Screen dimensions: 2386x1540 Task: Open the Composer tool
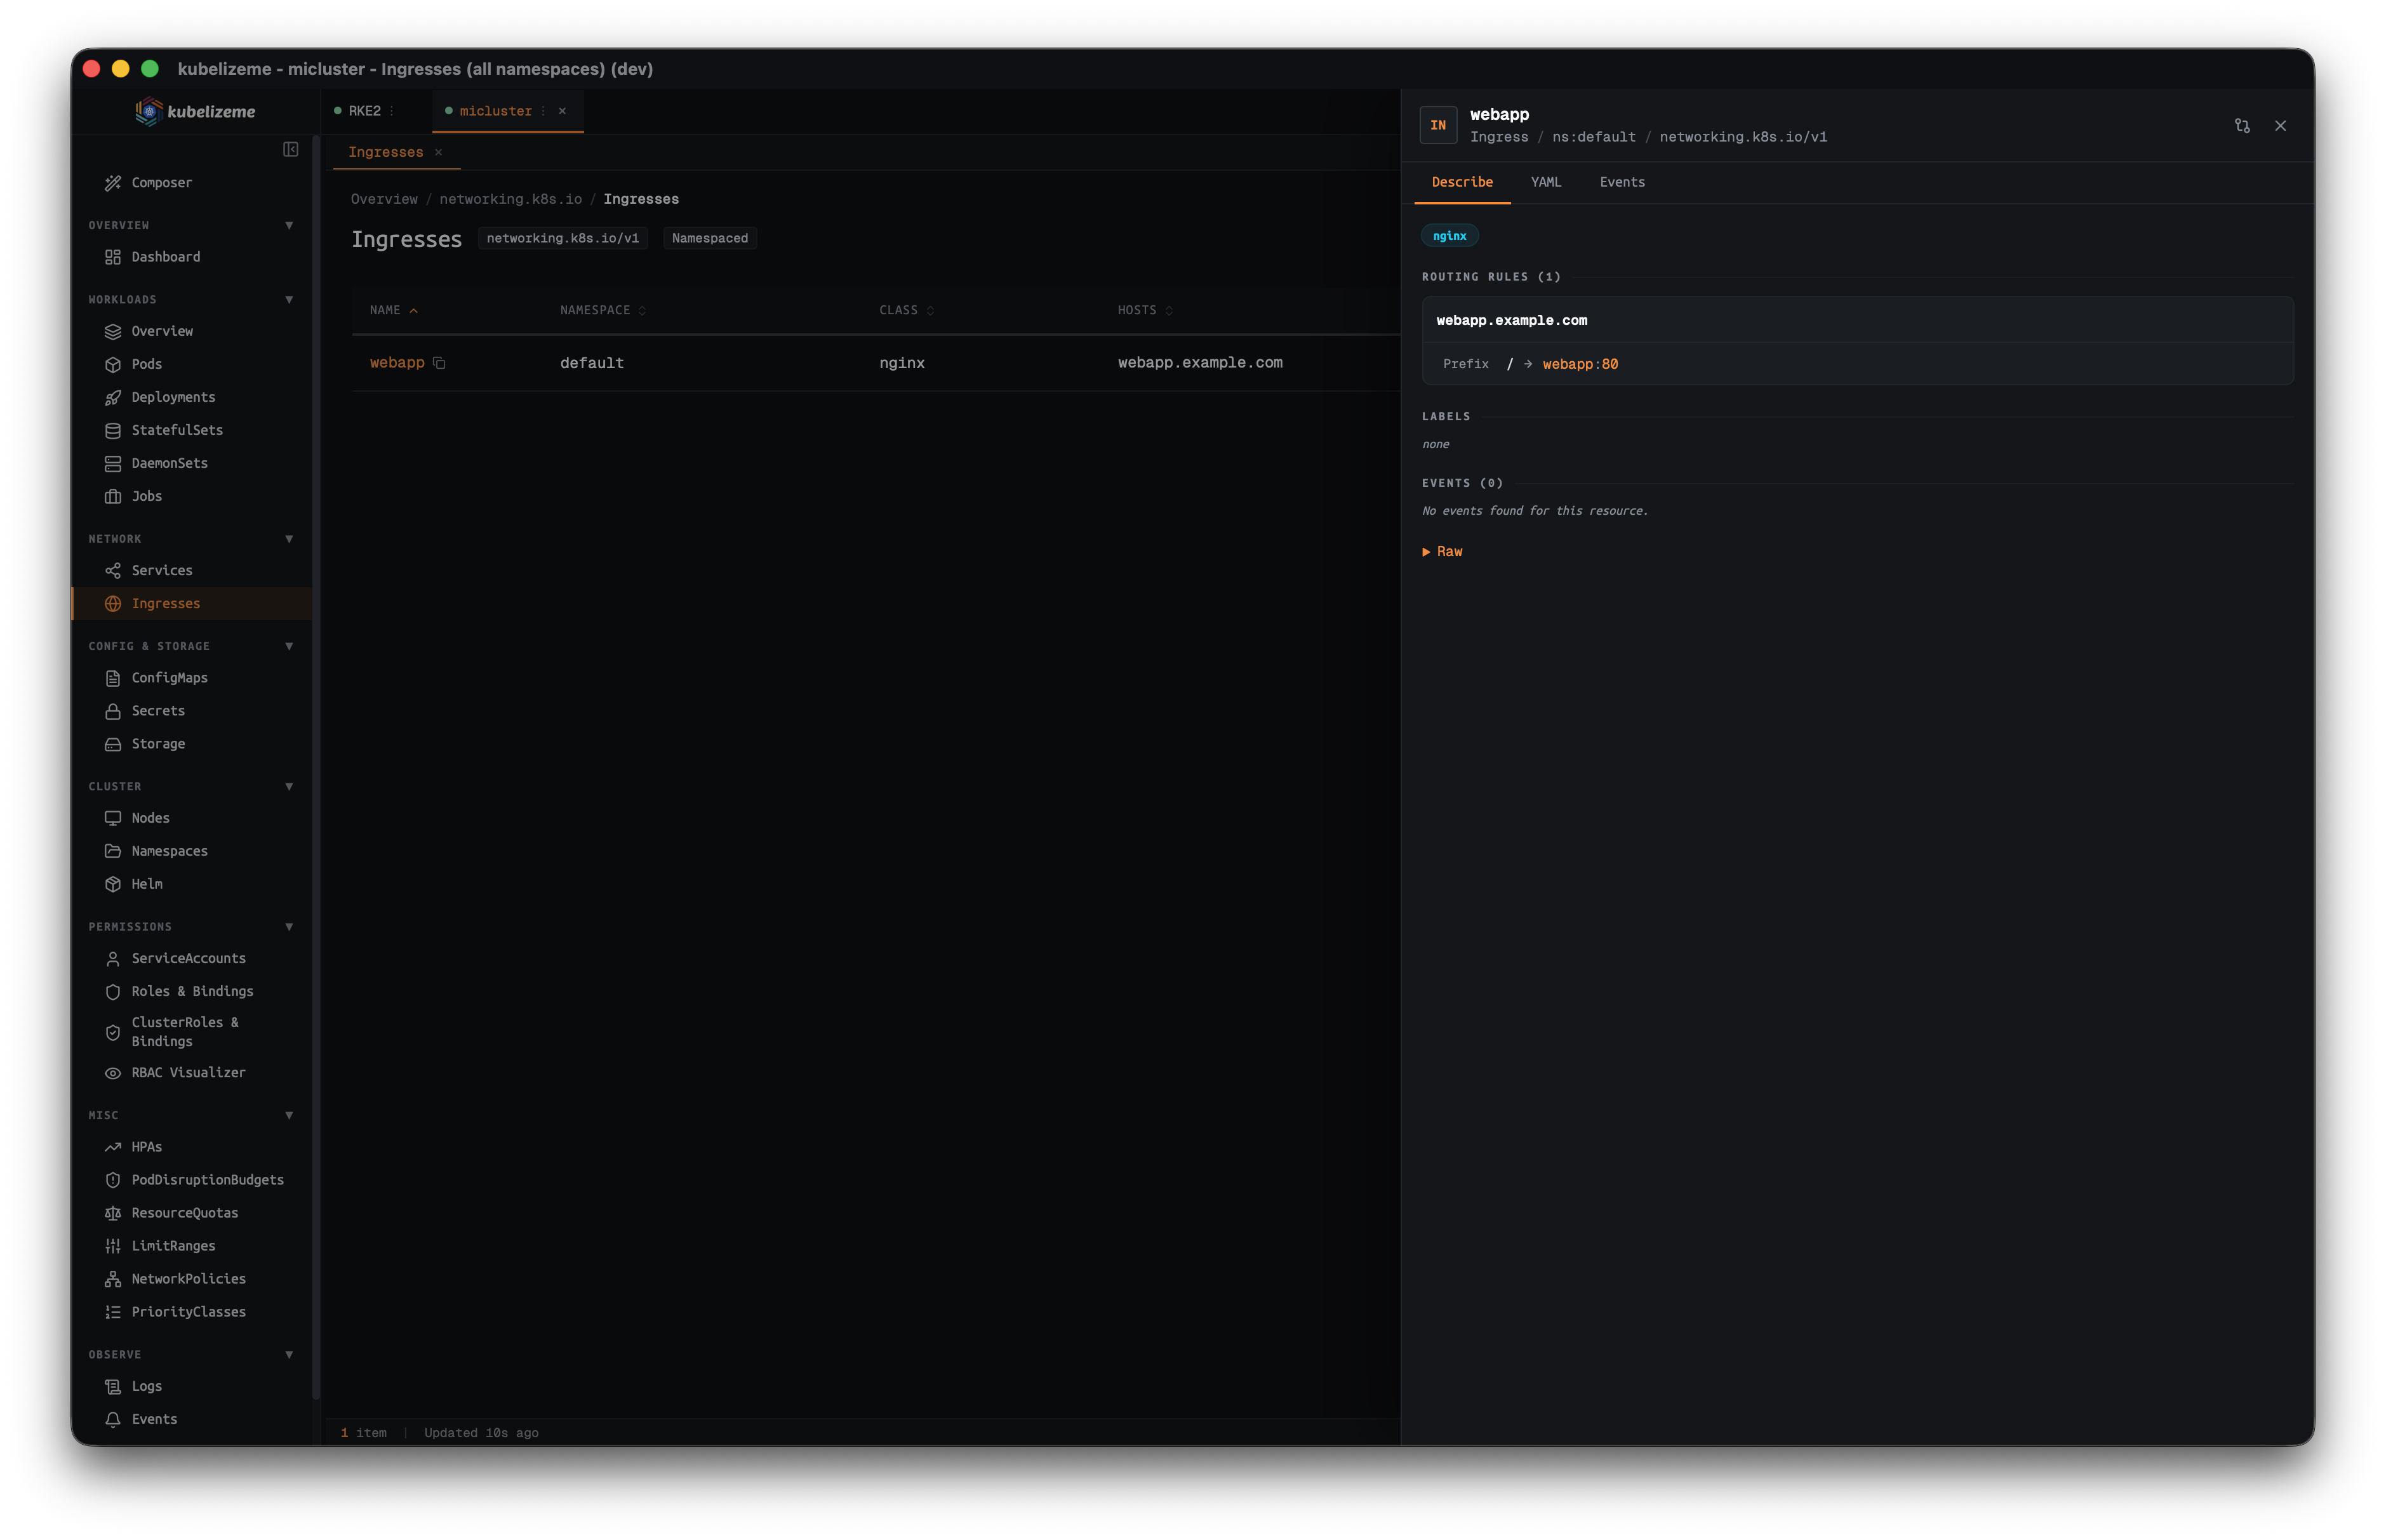[x=161, y=183]
